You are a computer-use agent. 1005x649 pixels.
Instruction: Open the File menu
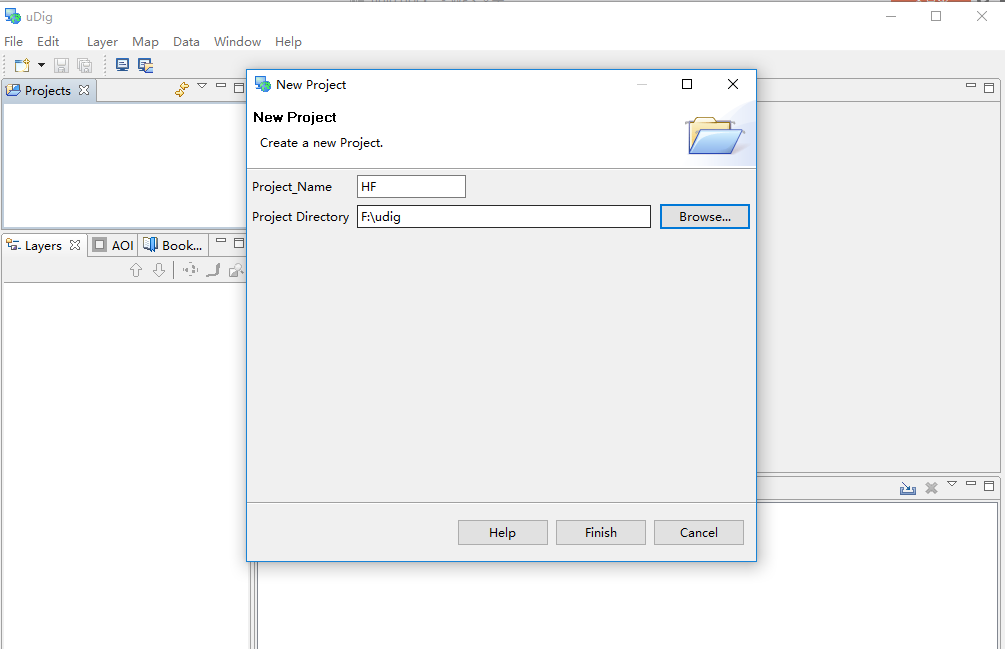pyautogui.click(x=13, y=42)
